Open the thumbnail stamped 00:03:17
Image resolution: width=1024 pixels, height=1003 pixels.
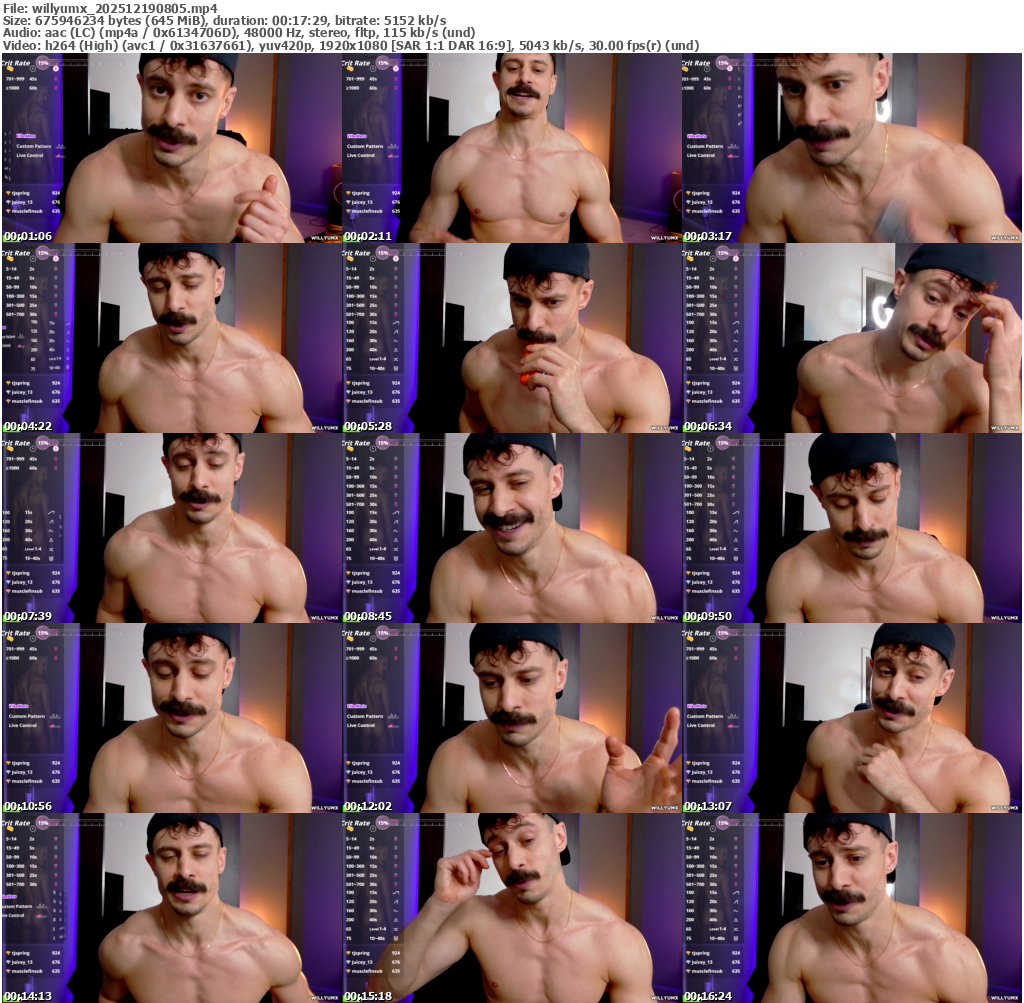(852, 148)
